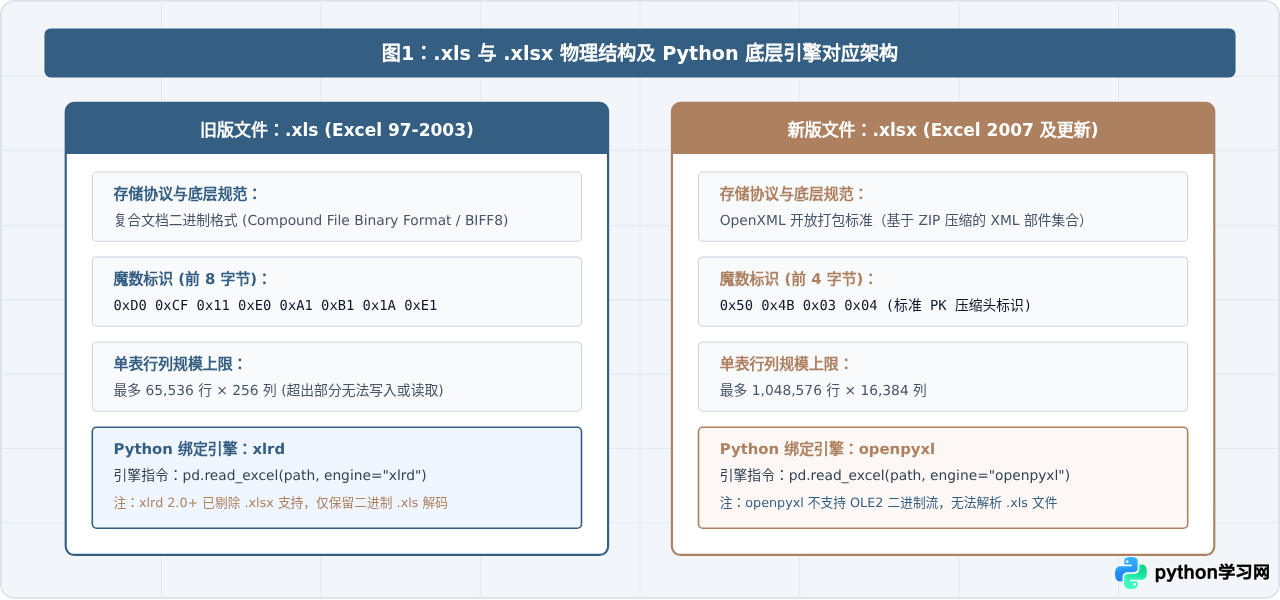Click the 'openpyxl 不支持 OLE2 二进制流' note
Viewport: 1280px width, 600px height.
point(888,502)
